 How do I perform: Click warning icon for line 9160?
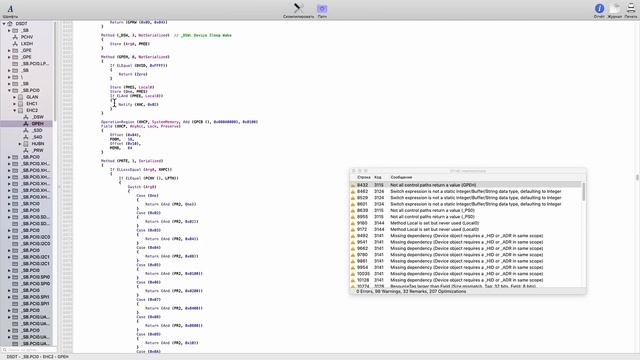click(x=353, y=223)
